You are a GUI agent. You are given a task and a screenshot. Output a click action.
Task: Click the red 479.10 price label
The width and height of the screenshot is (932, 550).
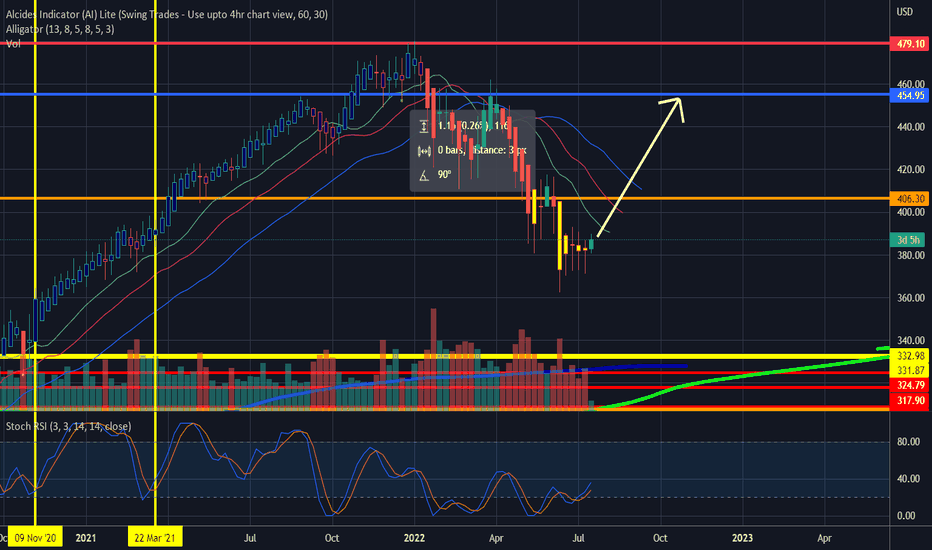909,44
